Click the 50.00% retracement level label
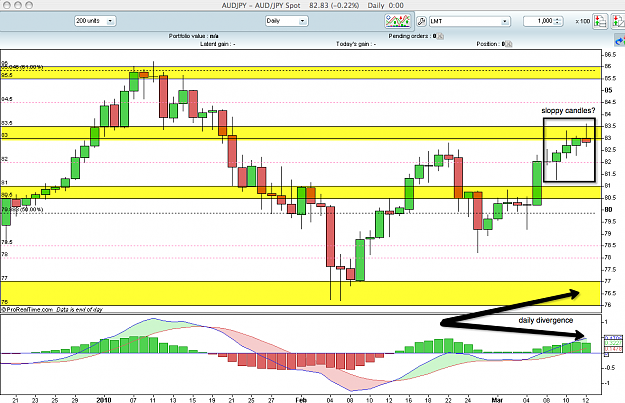This screenshot has height=403, width=625. (x=22, y=209)
